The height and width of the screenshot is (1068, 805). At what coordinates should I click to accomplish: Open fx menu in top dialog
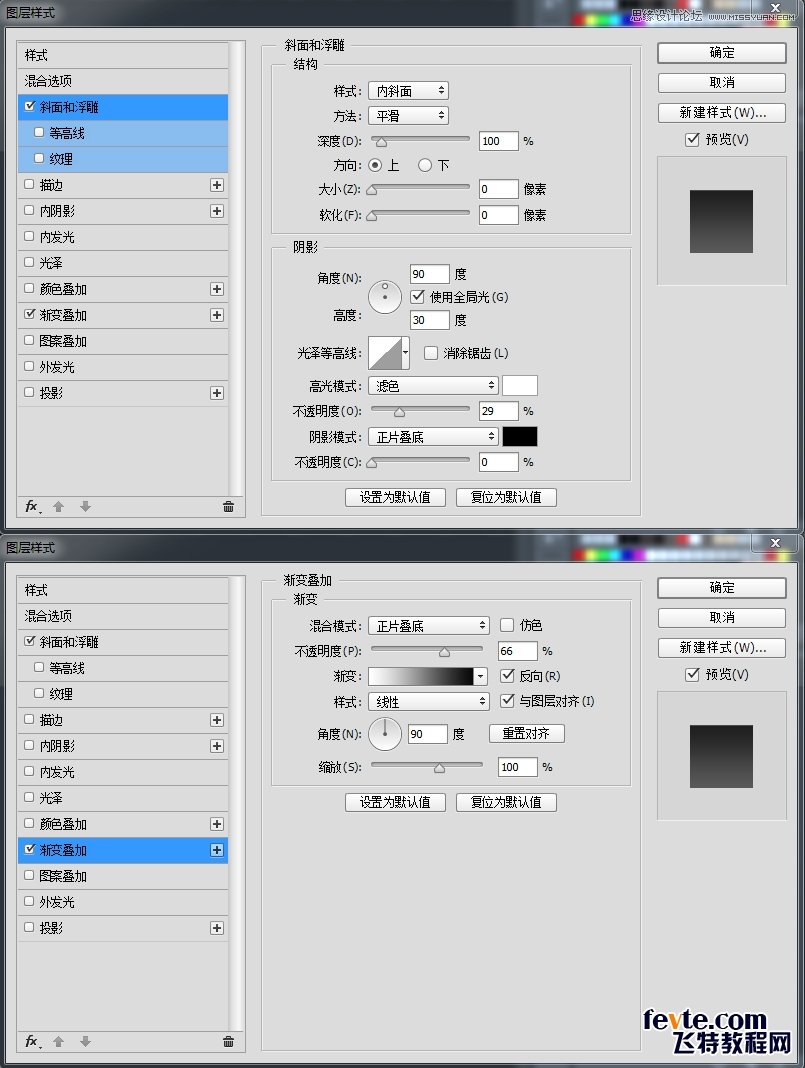tap(33, 506)
